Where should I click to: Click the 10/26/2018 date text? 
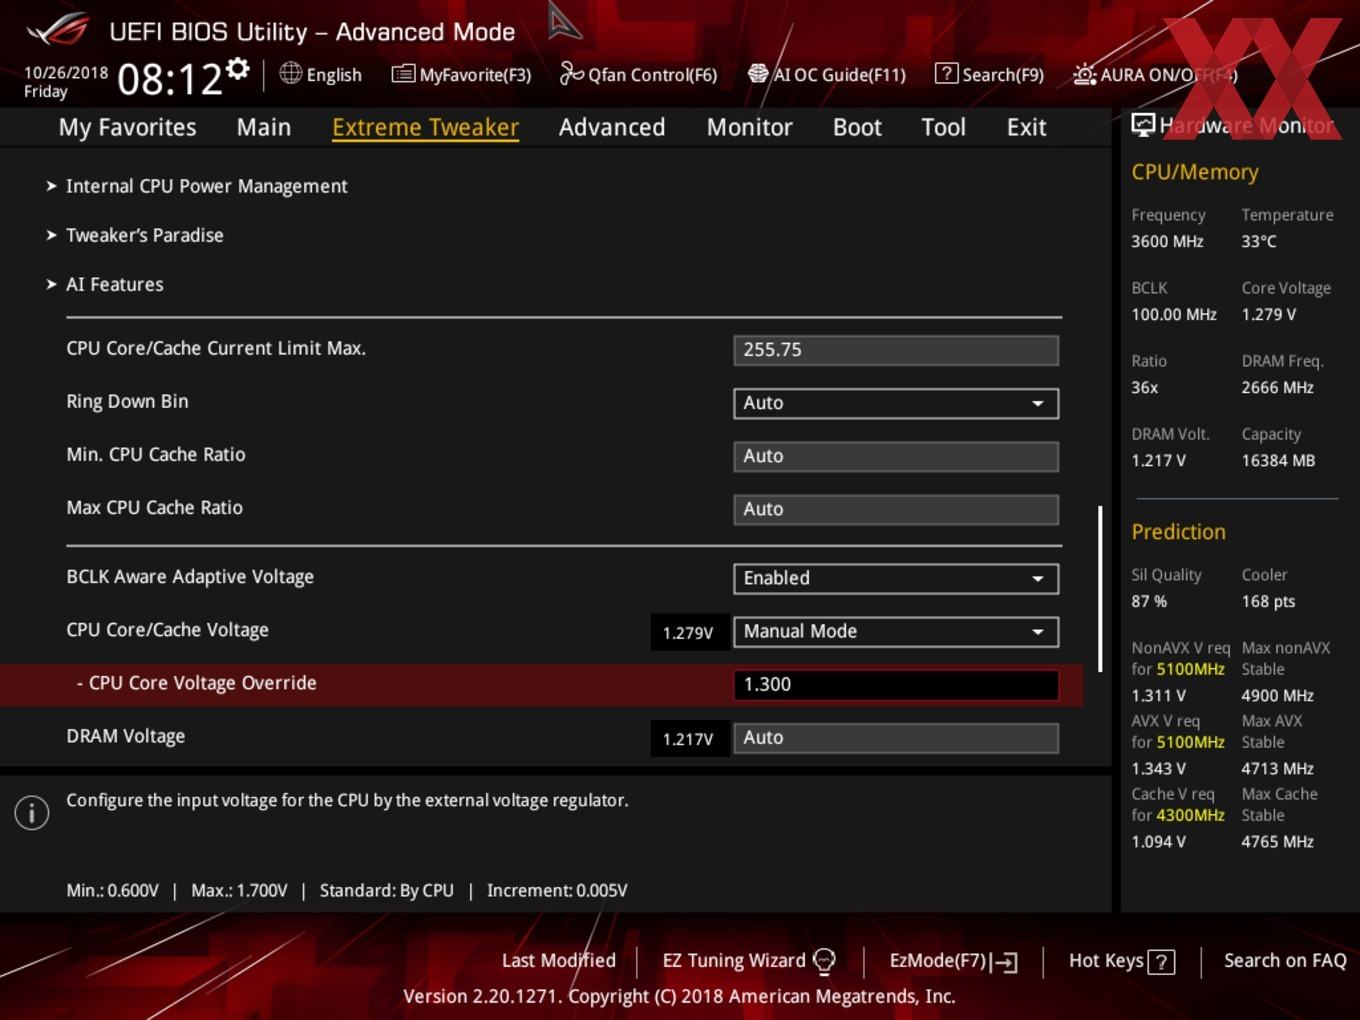[66, 72]
